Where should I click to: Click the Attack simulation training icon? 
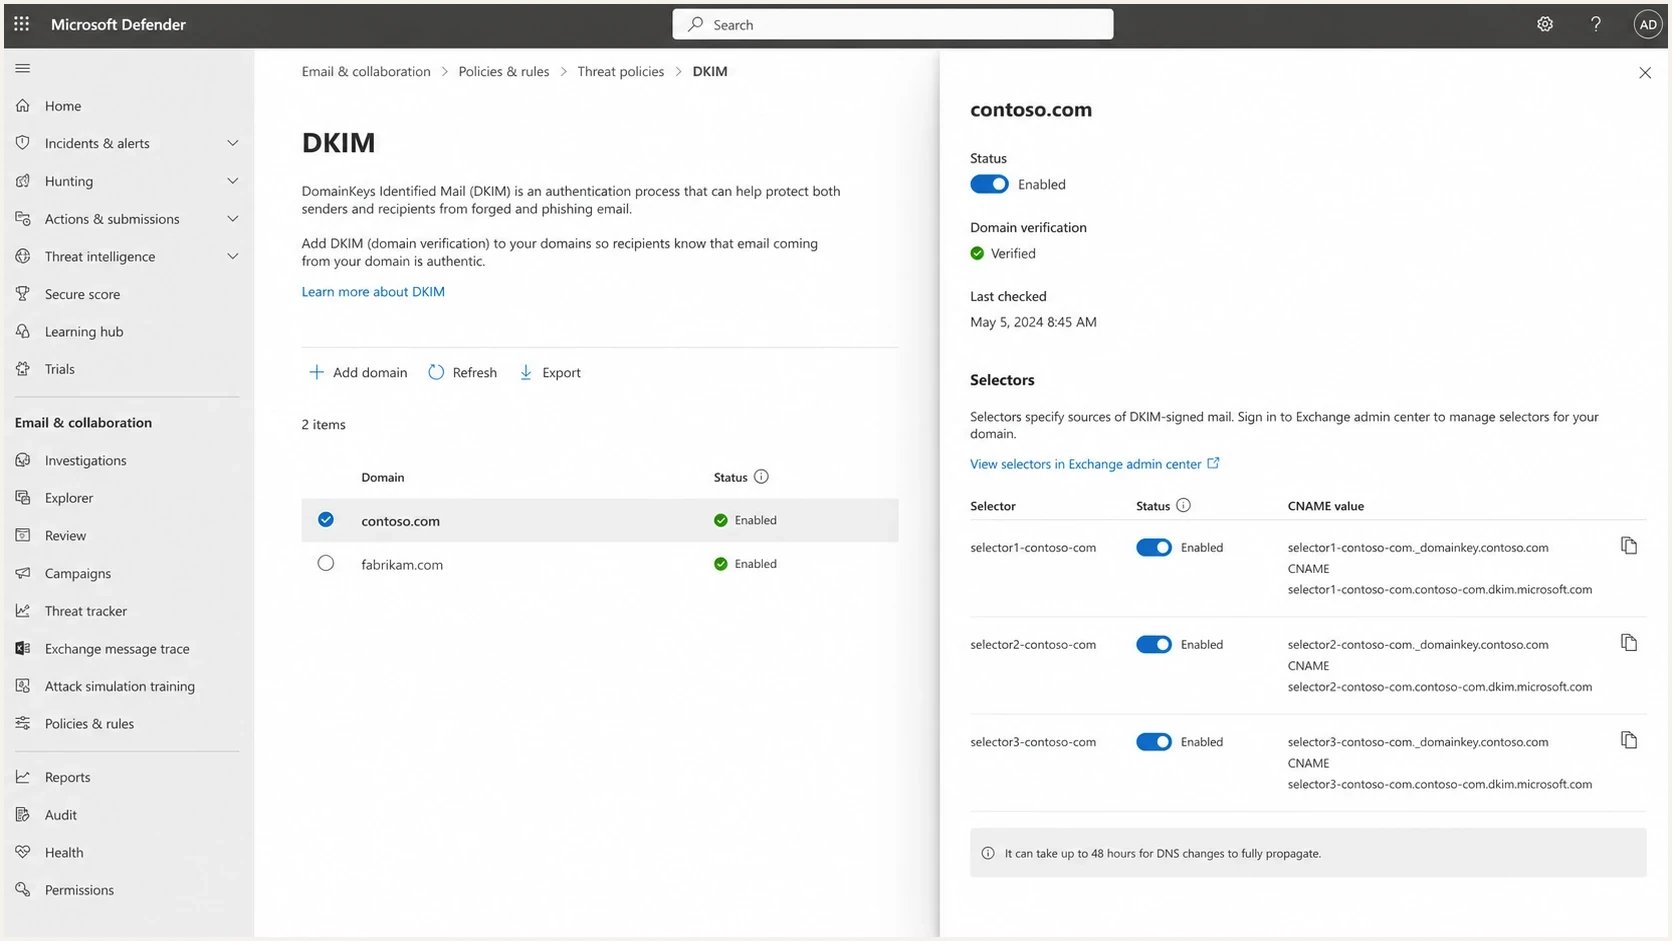tap(23, 686)
